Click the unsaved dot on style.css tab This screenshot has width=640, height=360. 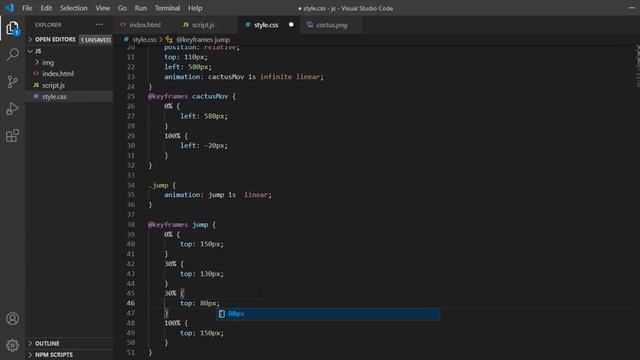(x=291, y=24)
